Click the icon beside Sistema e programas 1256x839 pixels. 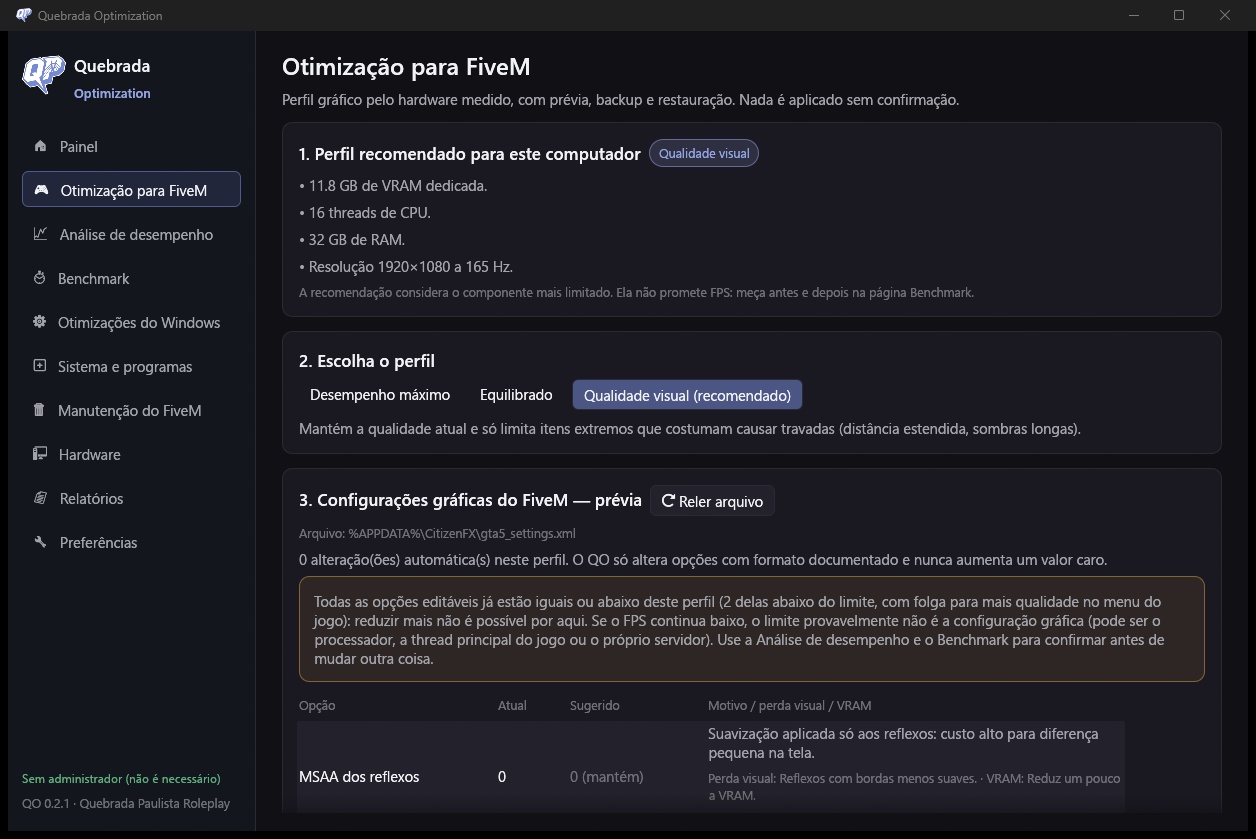tap(40, 366)
